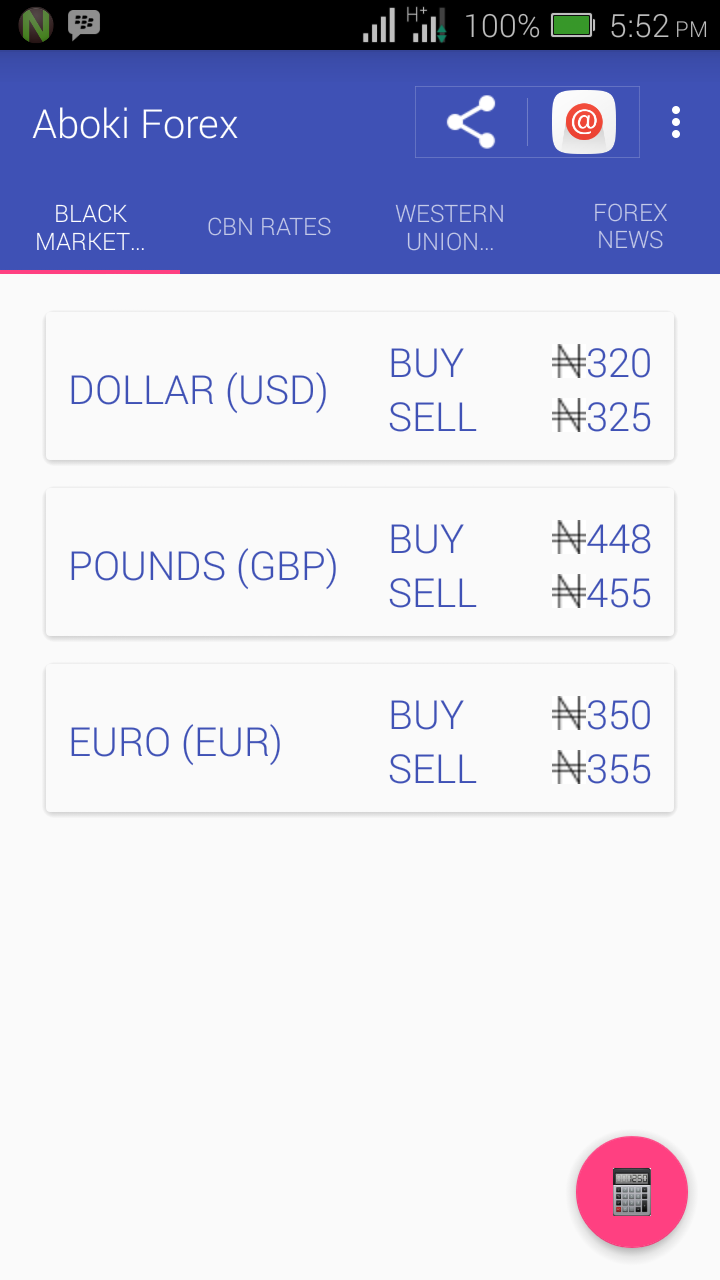The height and width of the screenshot is (1280, 720).
Task: Tap the signal strength bars icon
Action: (379, 26)
